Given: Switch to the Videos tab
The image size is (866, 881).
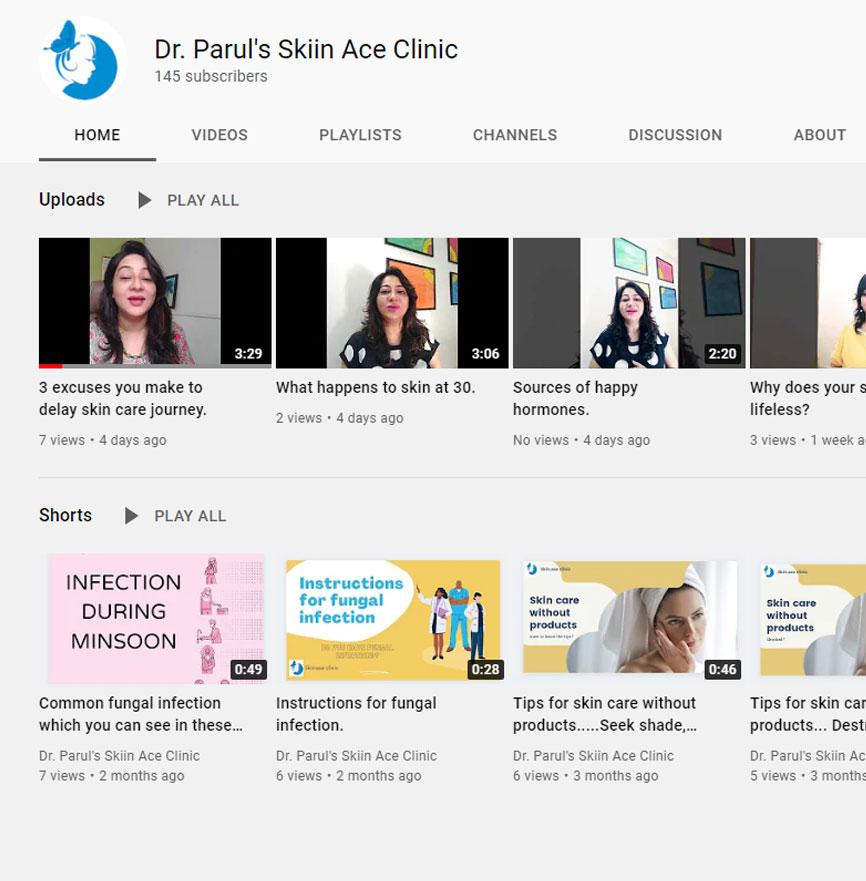Looking at the screenshot, I should (219, 135).
